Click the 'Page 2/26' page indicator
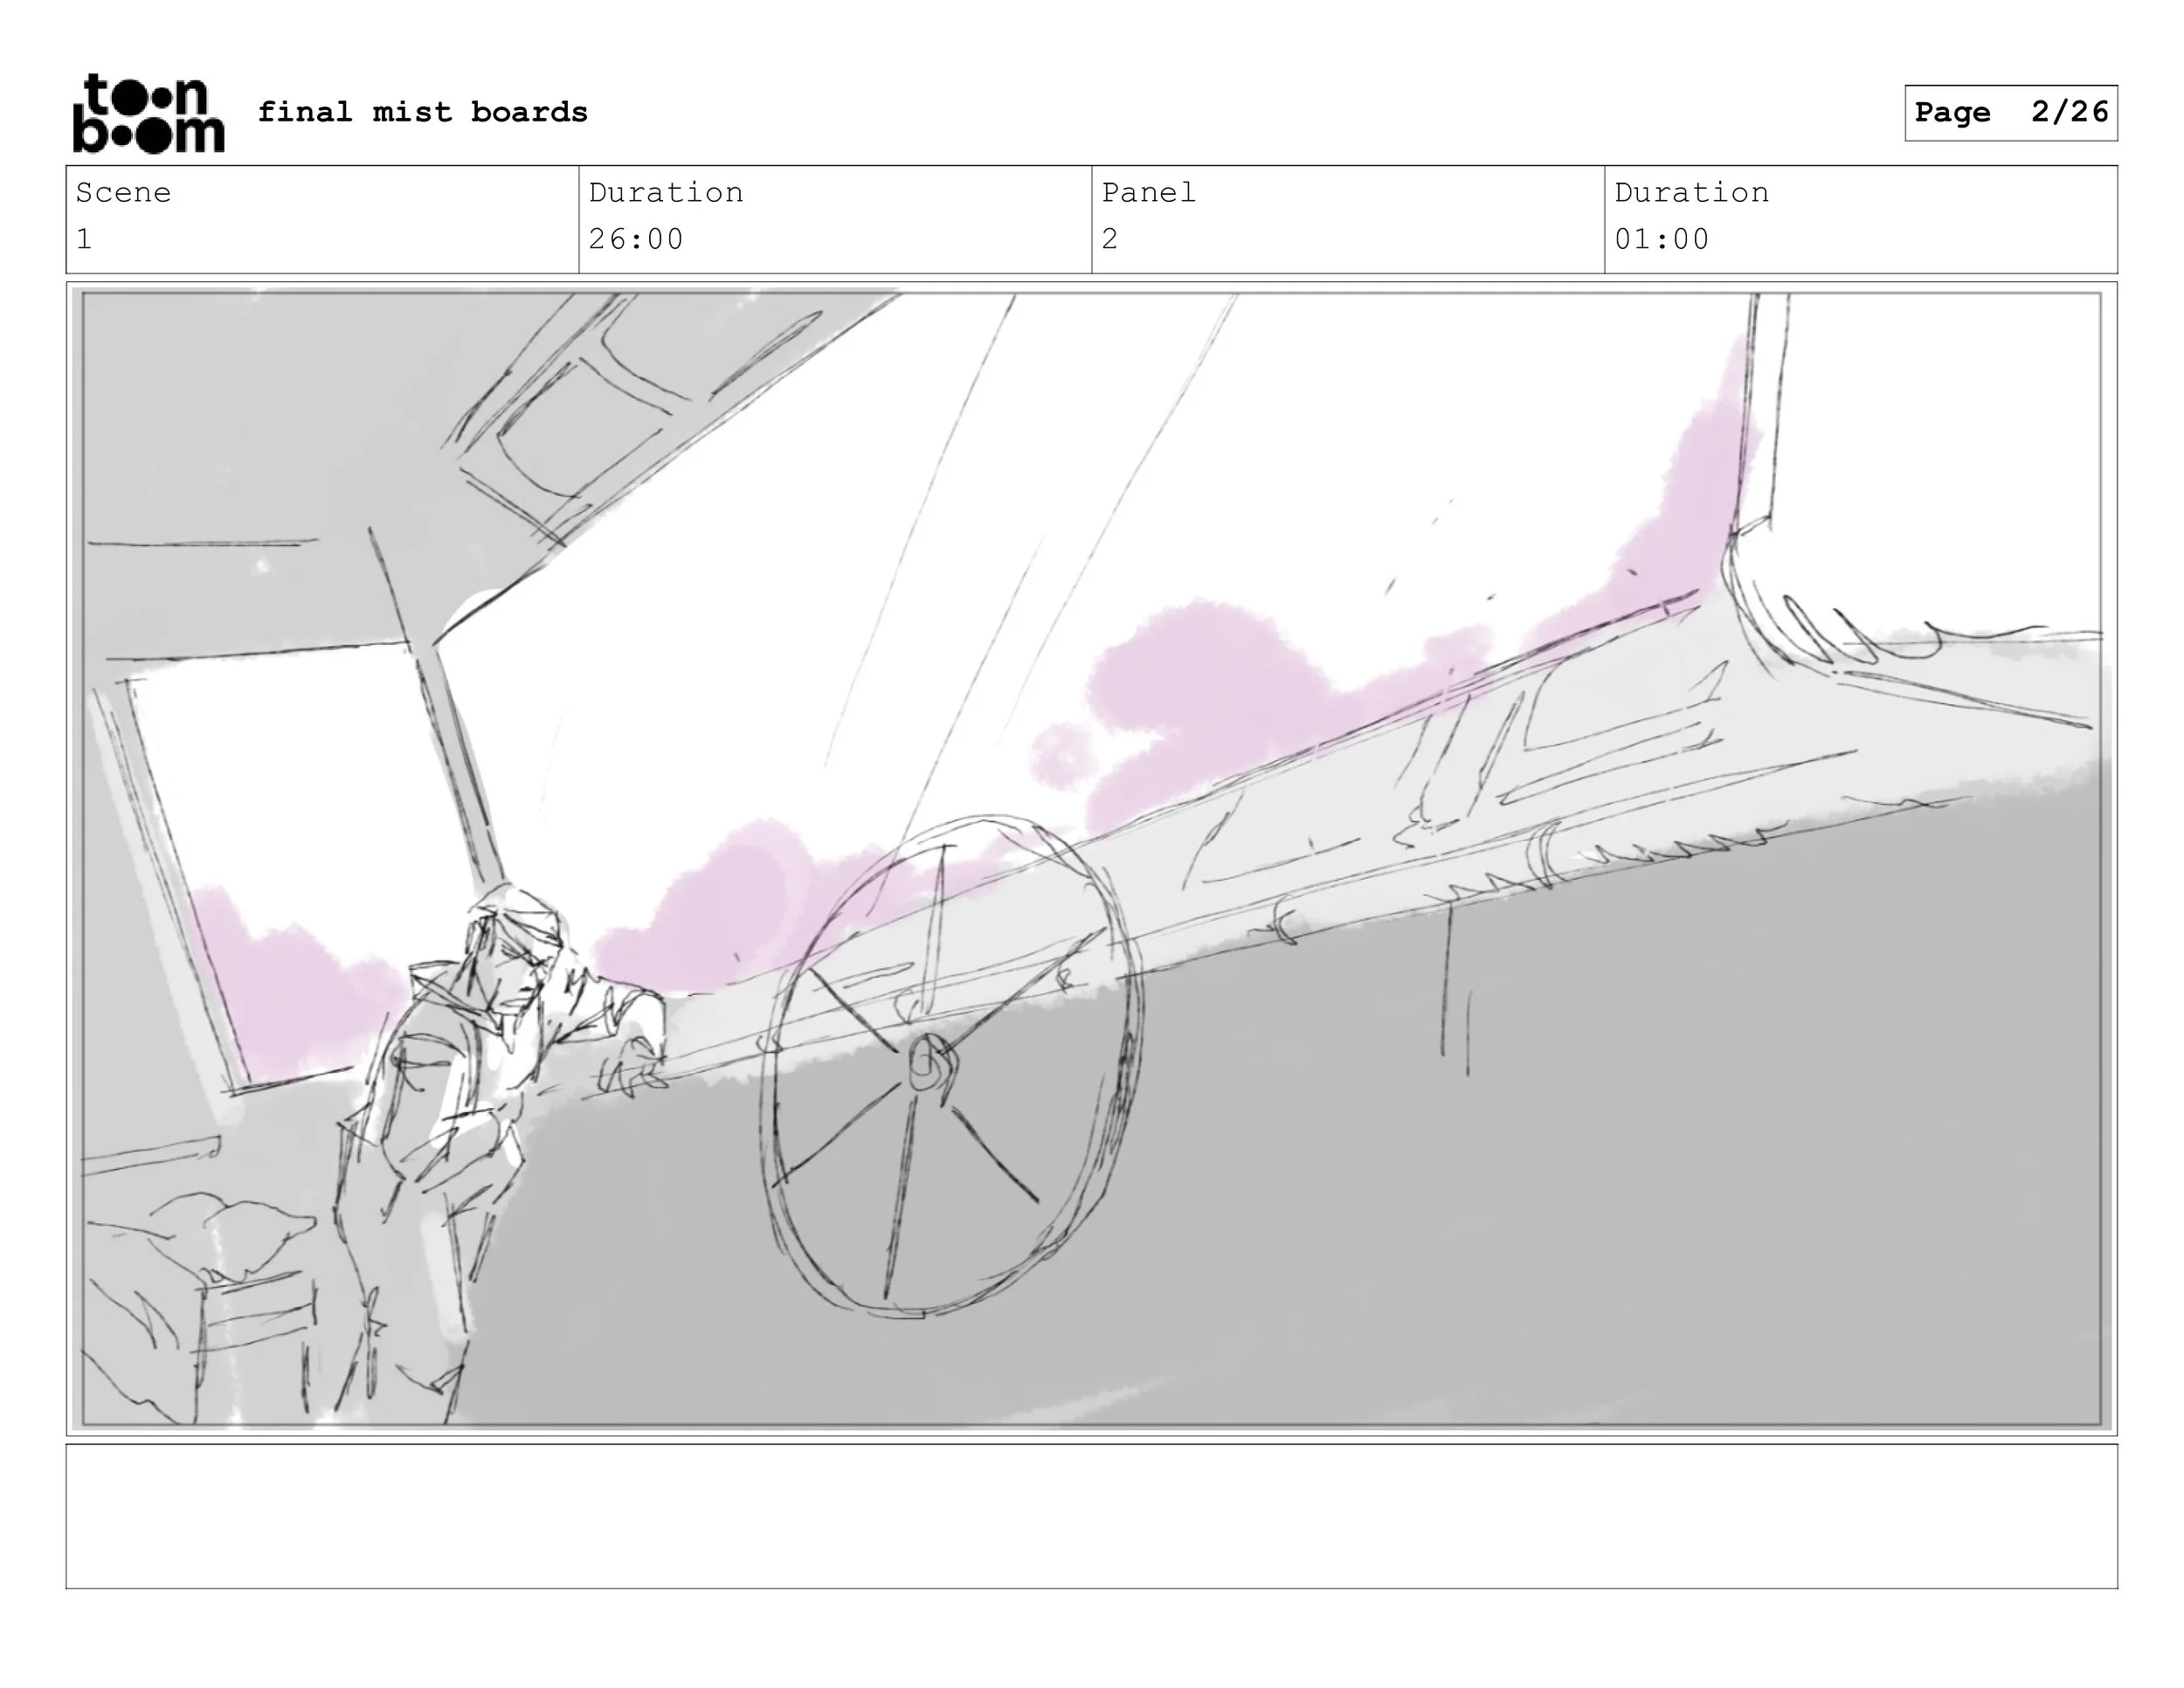Screen dimensions: 2184x1688 tap(2011, 112)
